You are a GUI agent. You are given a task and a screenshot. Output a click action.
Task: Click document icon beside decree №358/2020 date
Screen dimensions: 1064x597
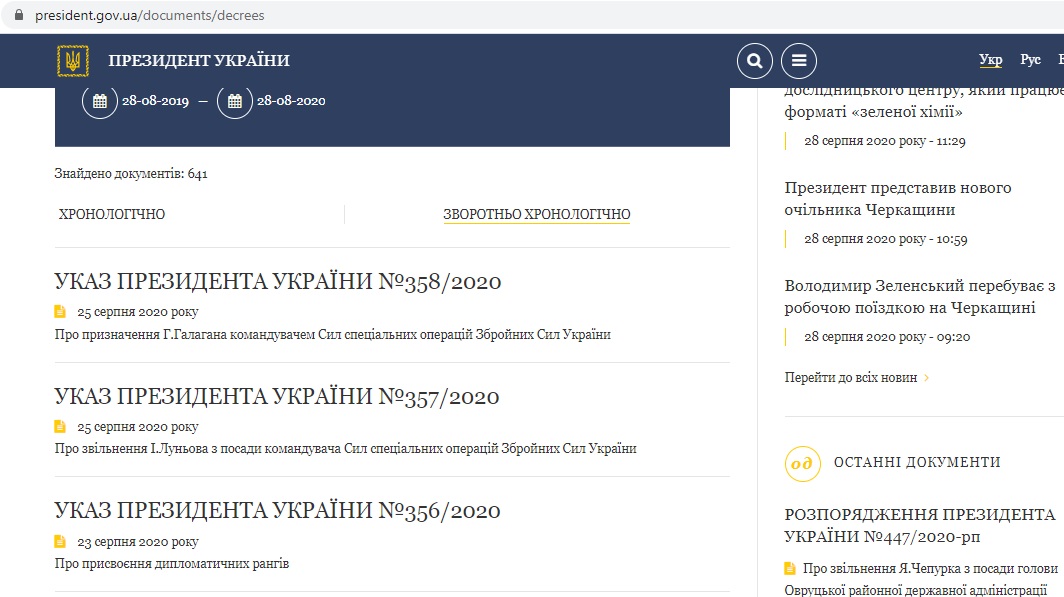tap(60, 311)
